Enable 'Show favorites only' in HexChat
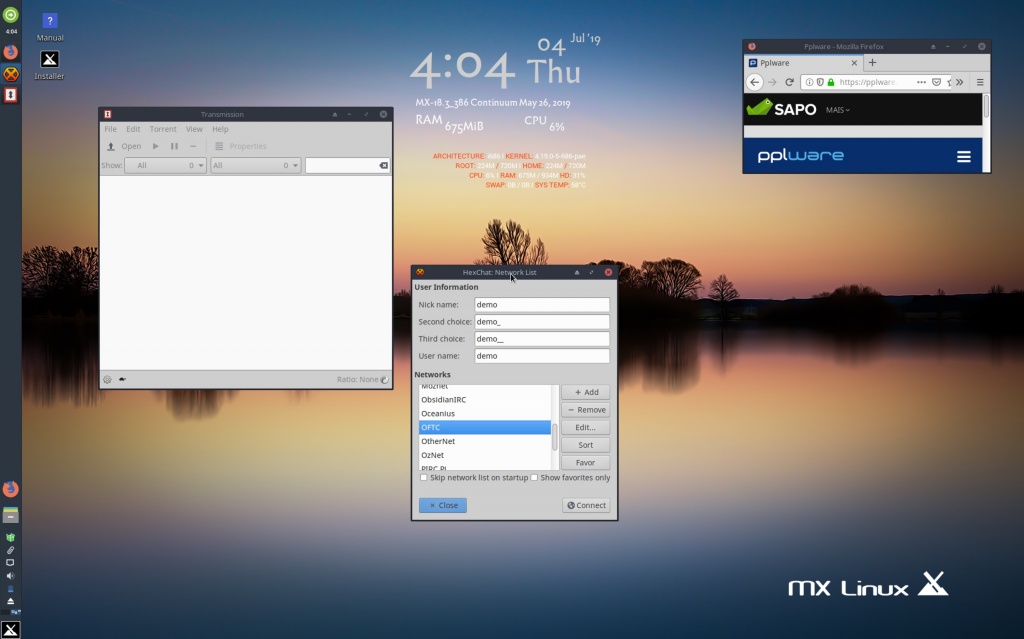1024x639 pixels. pos(535,478)
